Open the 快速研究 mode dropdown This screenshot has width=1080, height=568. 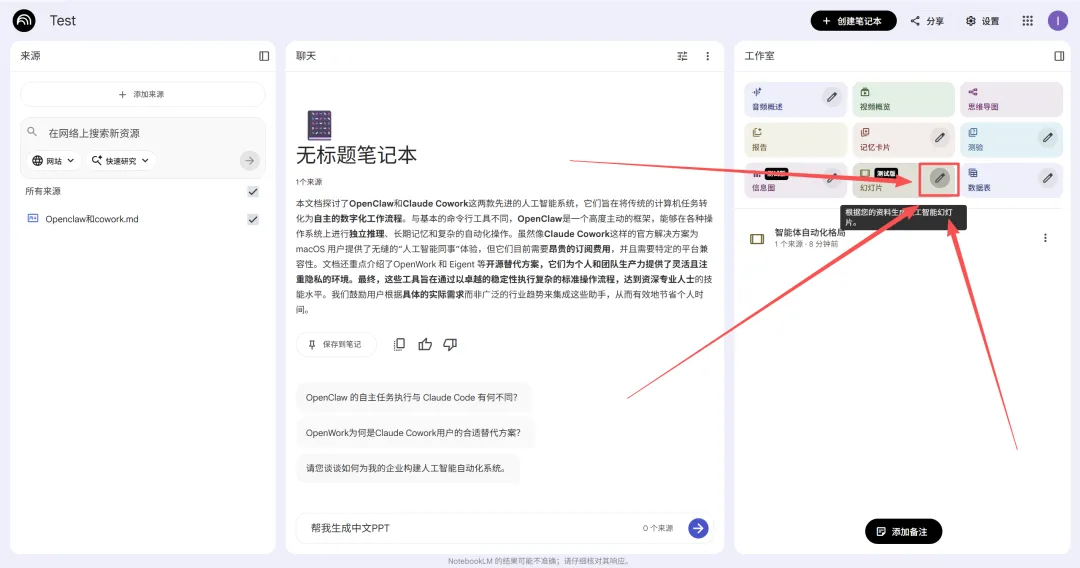pos(121,160)
